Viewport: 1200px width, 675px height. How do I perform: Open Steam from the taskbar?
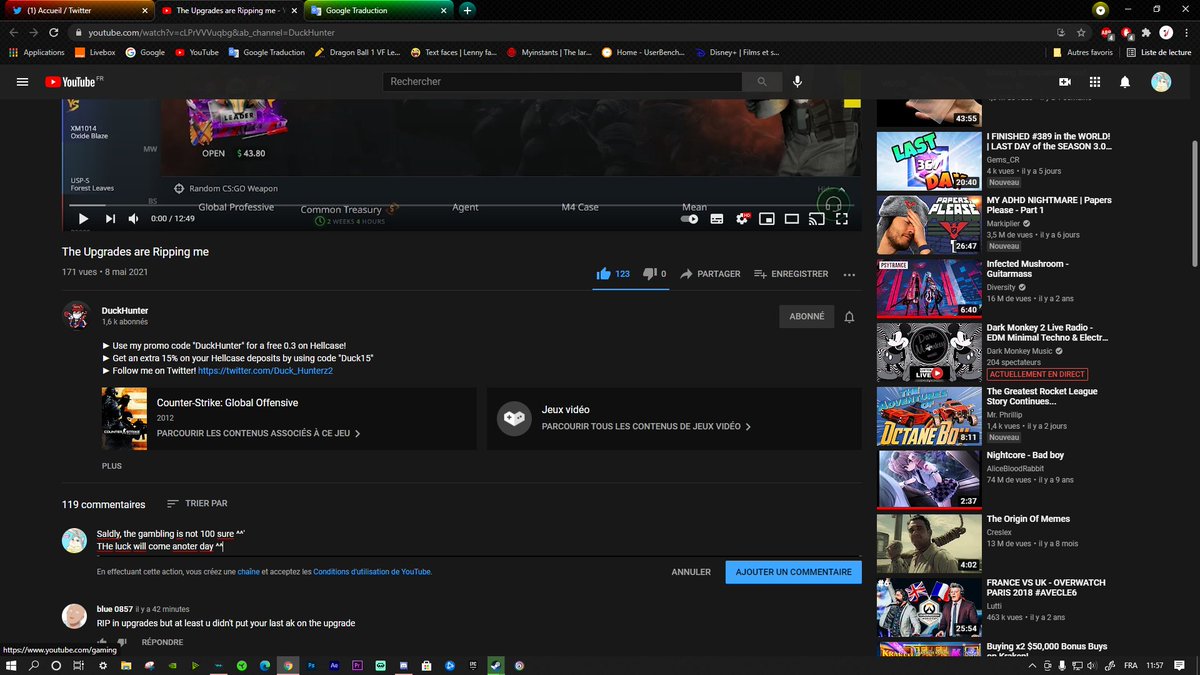point(496,665)
